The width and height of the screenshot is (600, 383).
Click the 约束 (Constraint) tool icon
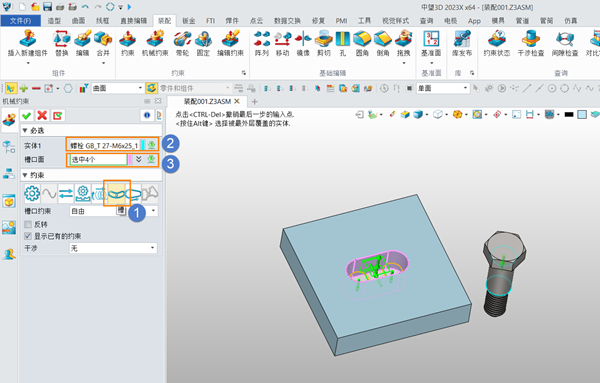click(x=128, y=39)
